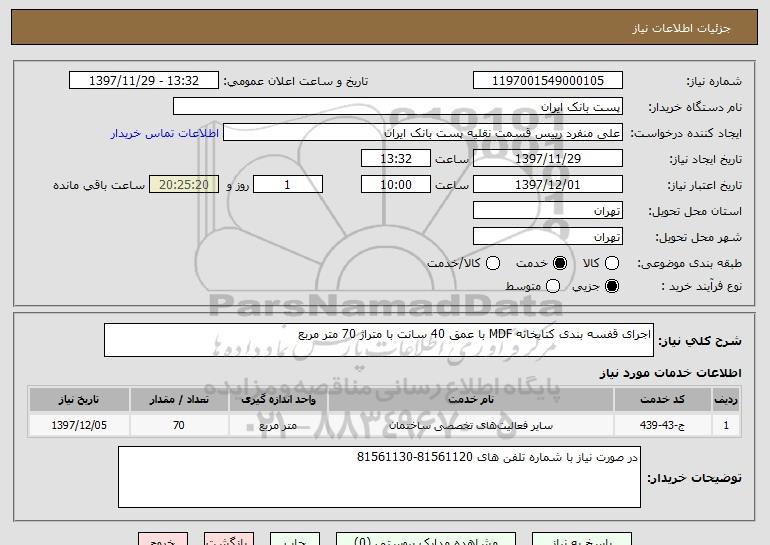Click the delivery province field تهران
This screenshot has width=770, height=545.
(x=548, y=211)
